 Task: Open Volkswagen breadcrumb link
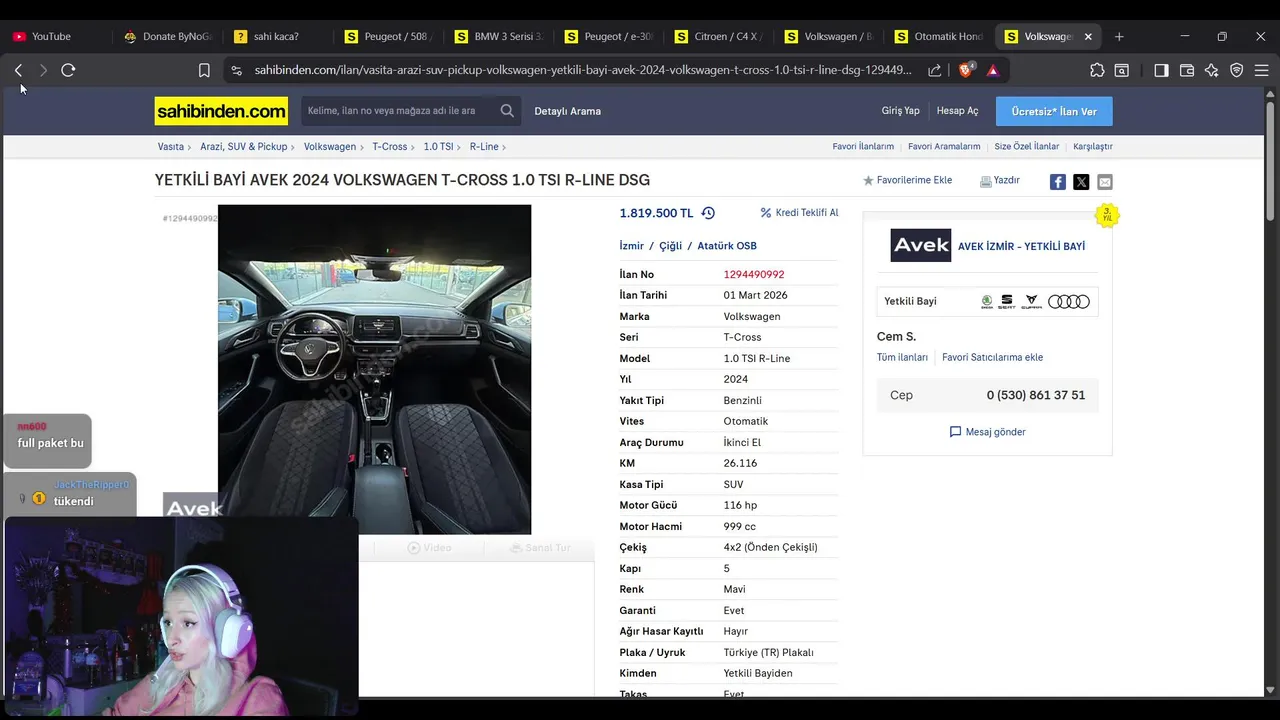pos(330,147)
